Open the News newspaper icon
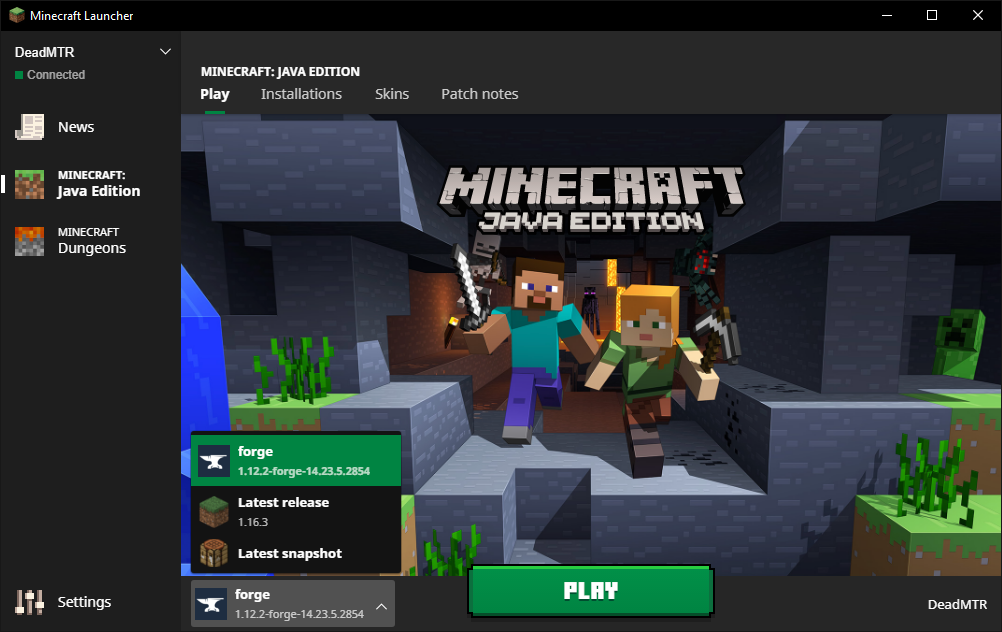Viewport: 1002px width, 632px height. [x=29, y=127]
